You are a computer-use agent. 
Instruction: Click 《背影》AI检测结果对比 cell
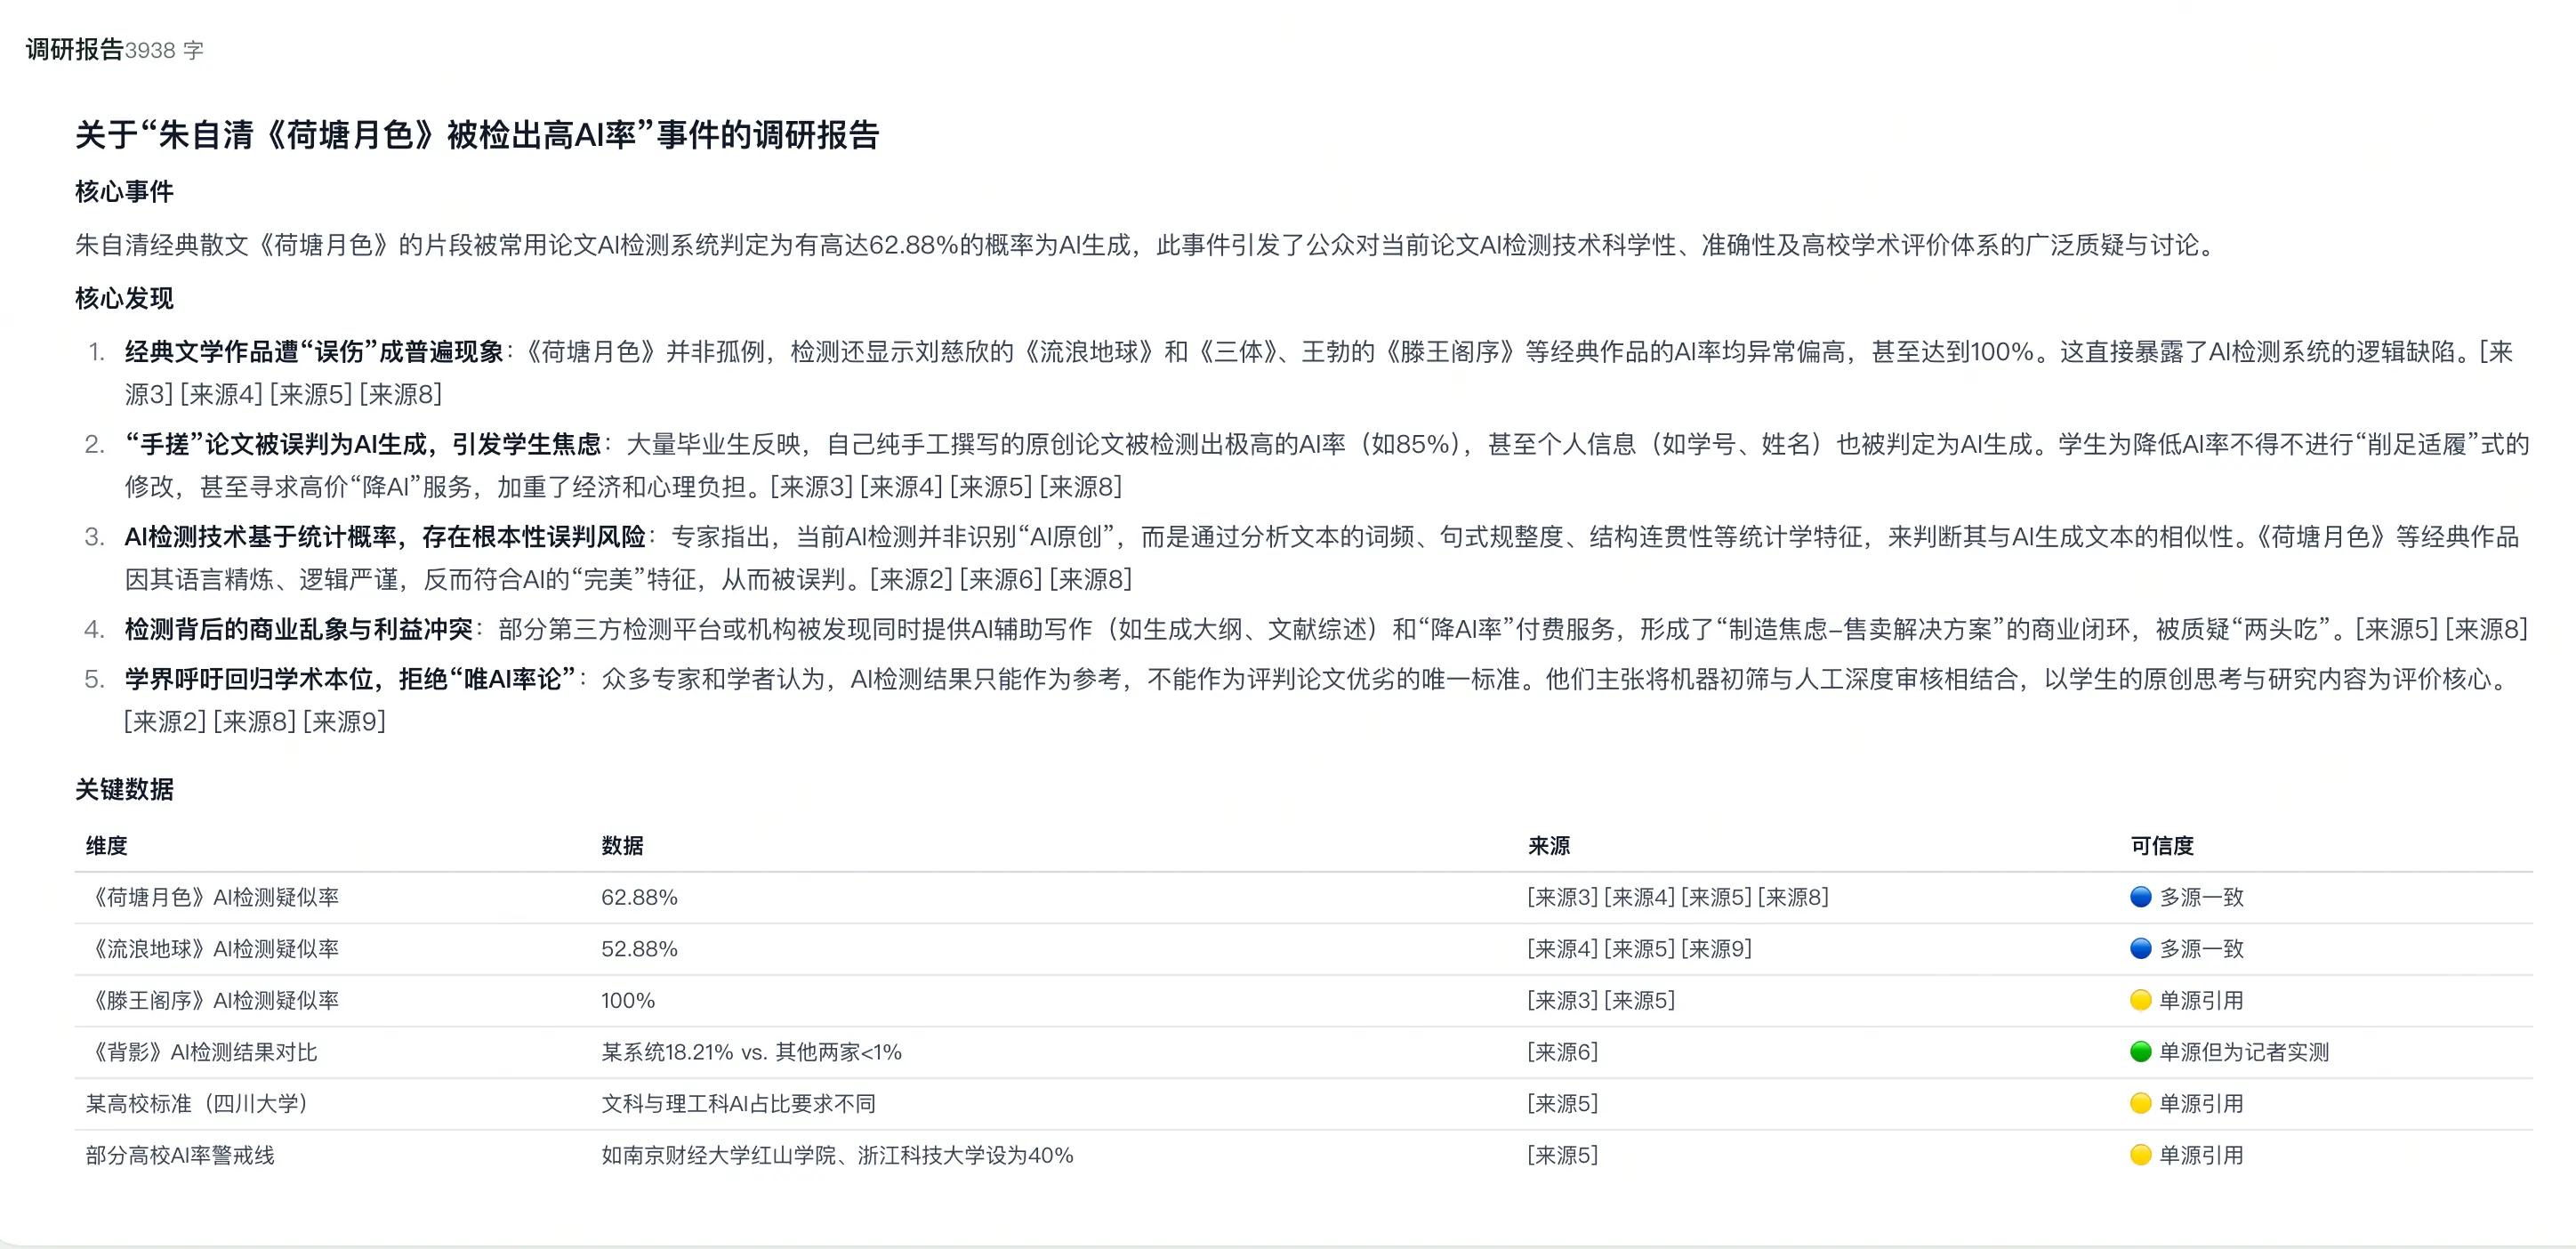pyautogui.click(x=201, y=1052)
